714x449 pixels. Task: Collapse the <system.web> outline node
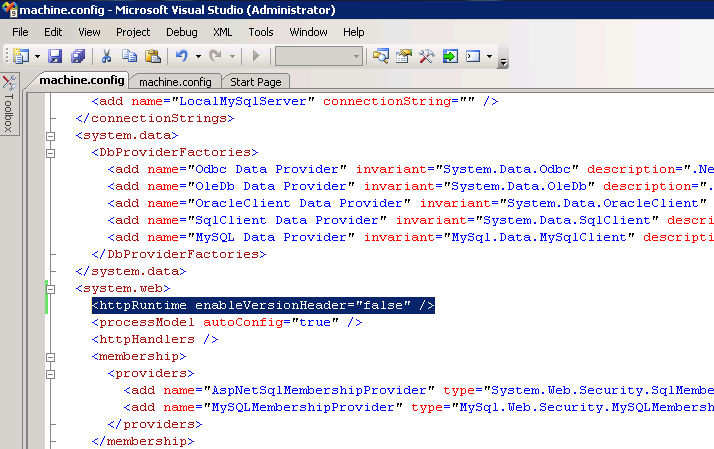click(x=51, y=289)
